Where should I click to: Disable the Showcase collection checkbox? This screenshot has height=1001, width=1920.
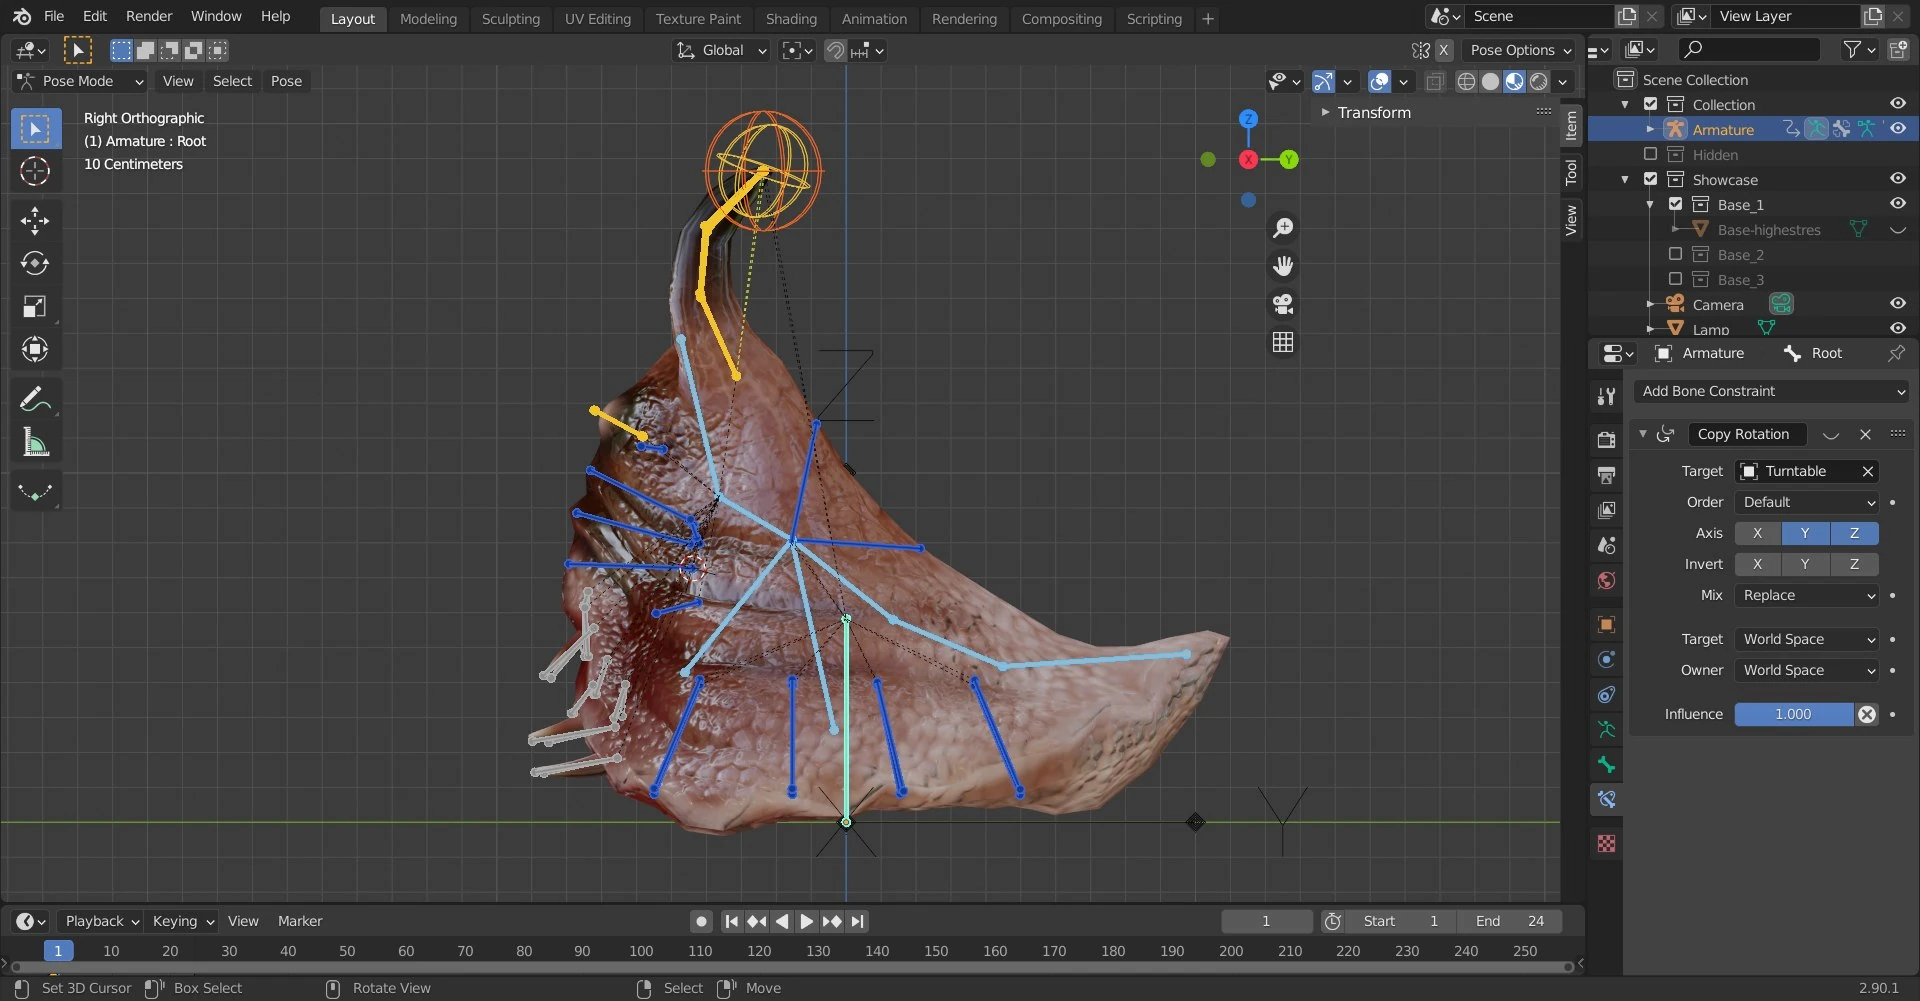[1650, 179]
